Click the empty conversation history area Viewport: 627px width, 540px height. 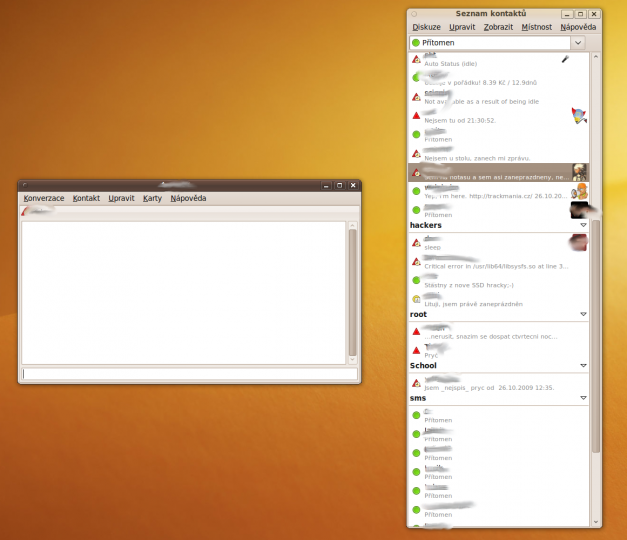click(x=184, y=292)
